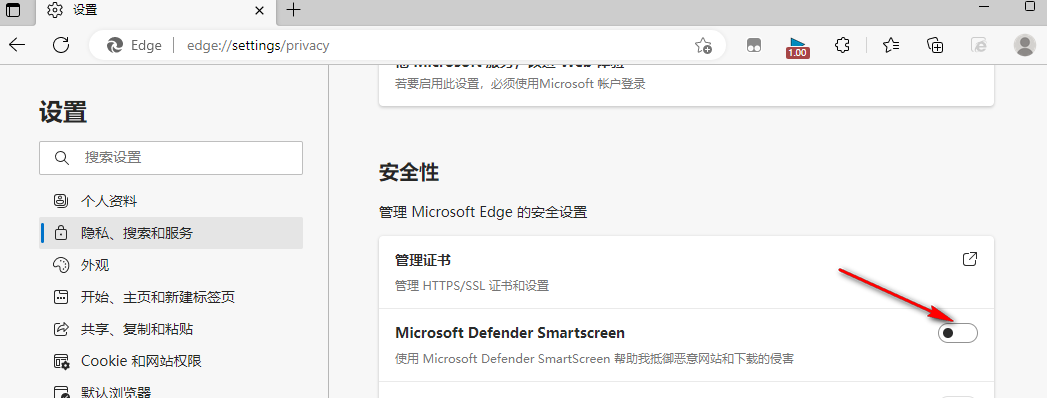
Task: Open the Extensions puzzle-piece icon
Action: pos(843,45)
